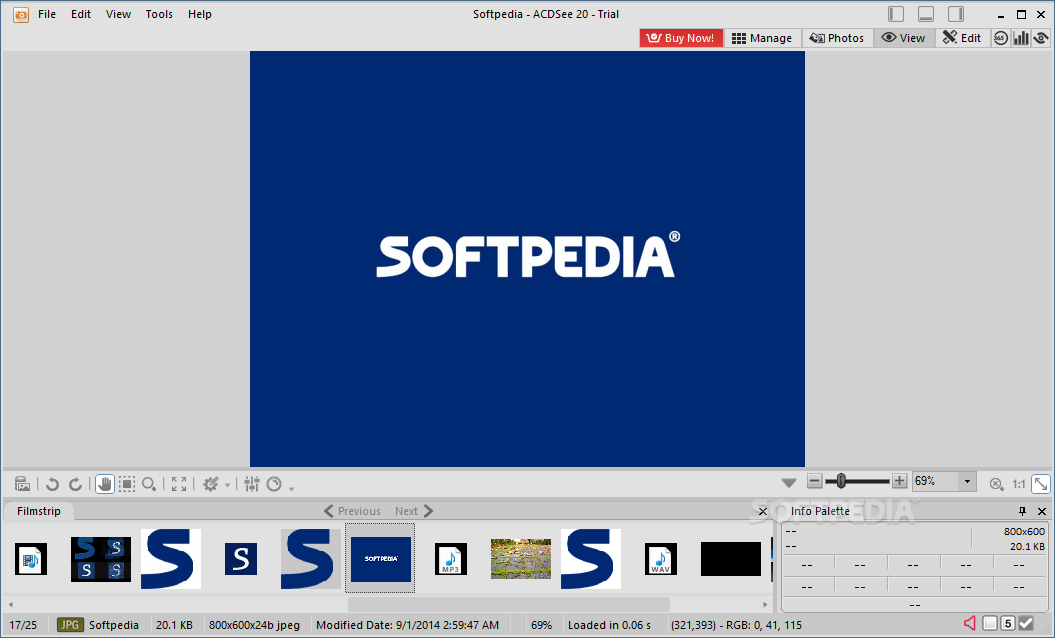Set zoom to actual size 1:1
This screenshot has width=1055, height=638.
point(1019,483)
